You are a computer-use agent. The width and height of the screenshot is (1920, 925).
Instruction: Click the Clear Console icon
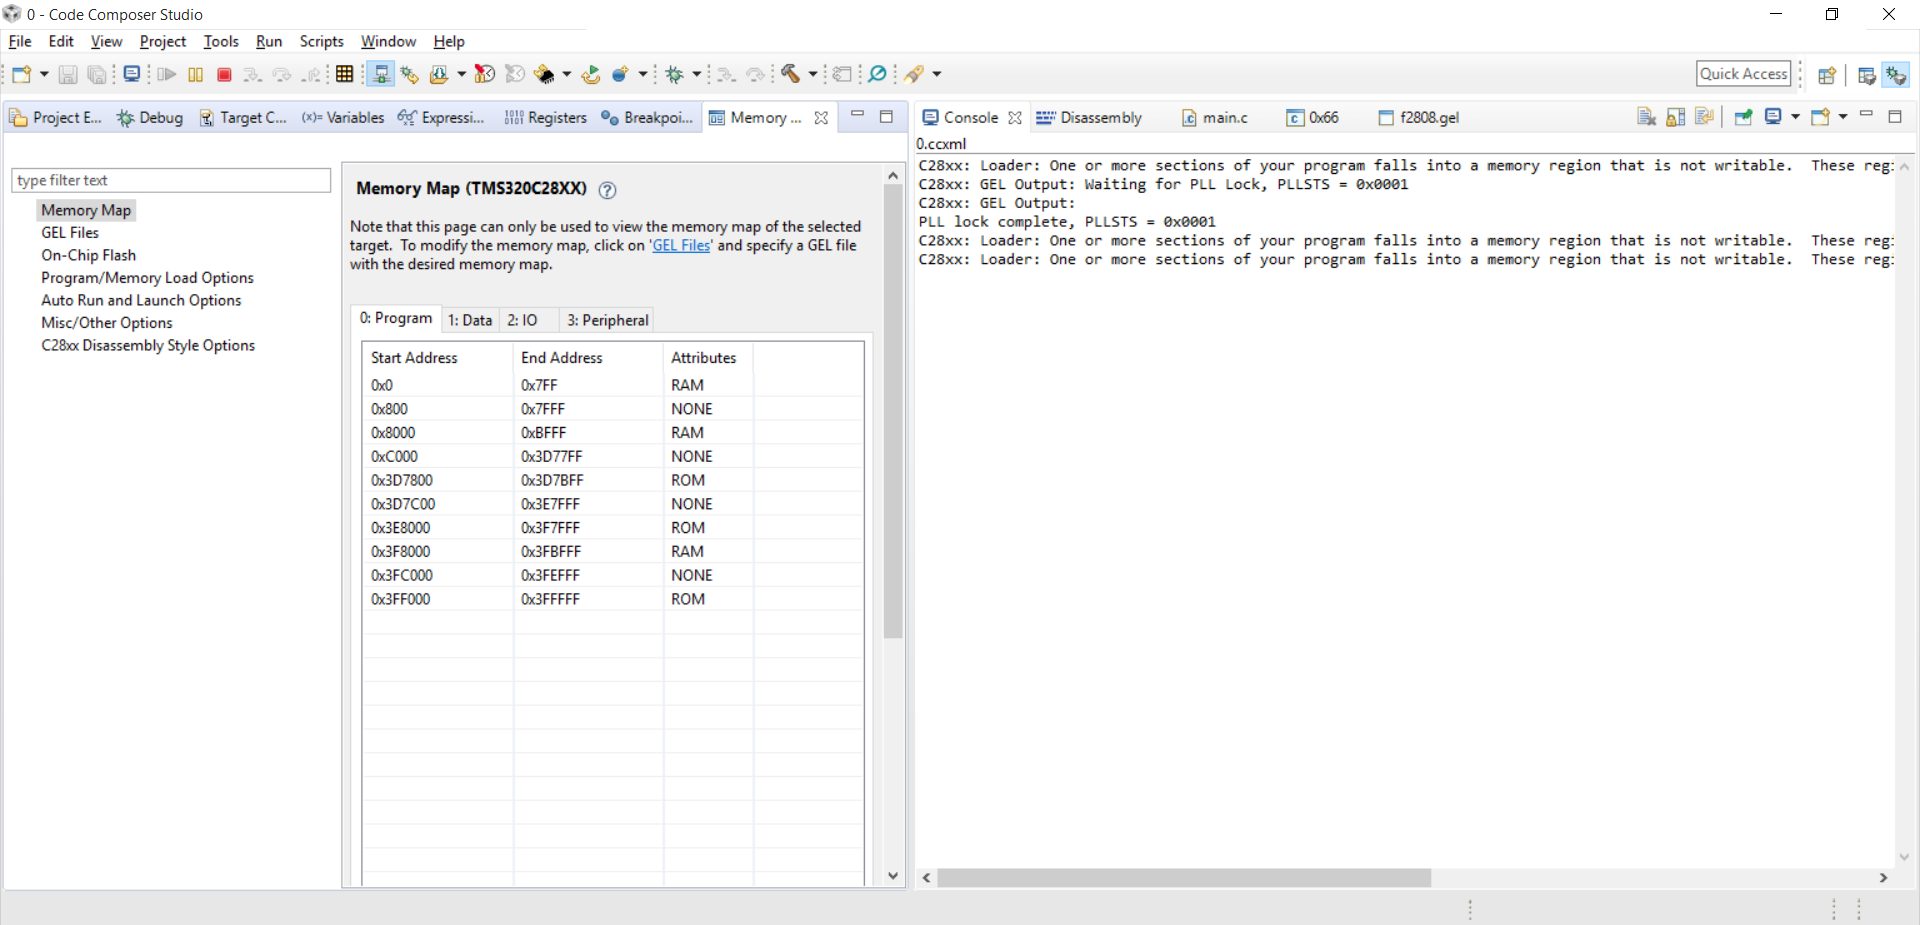(1646, 118)
